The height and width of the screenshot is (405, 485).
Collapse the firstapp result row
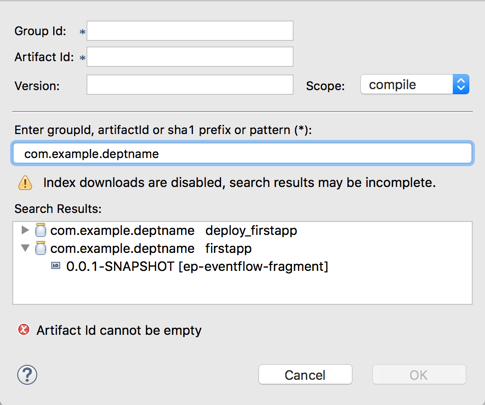pyautogui.click(x=25, y=248)
